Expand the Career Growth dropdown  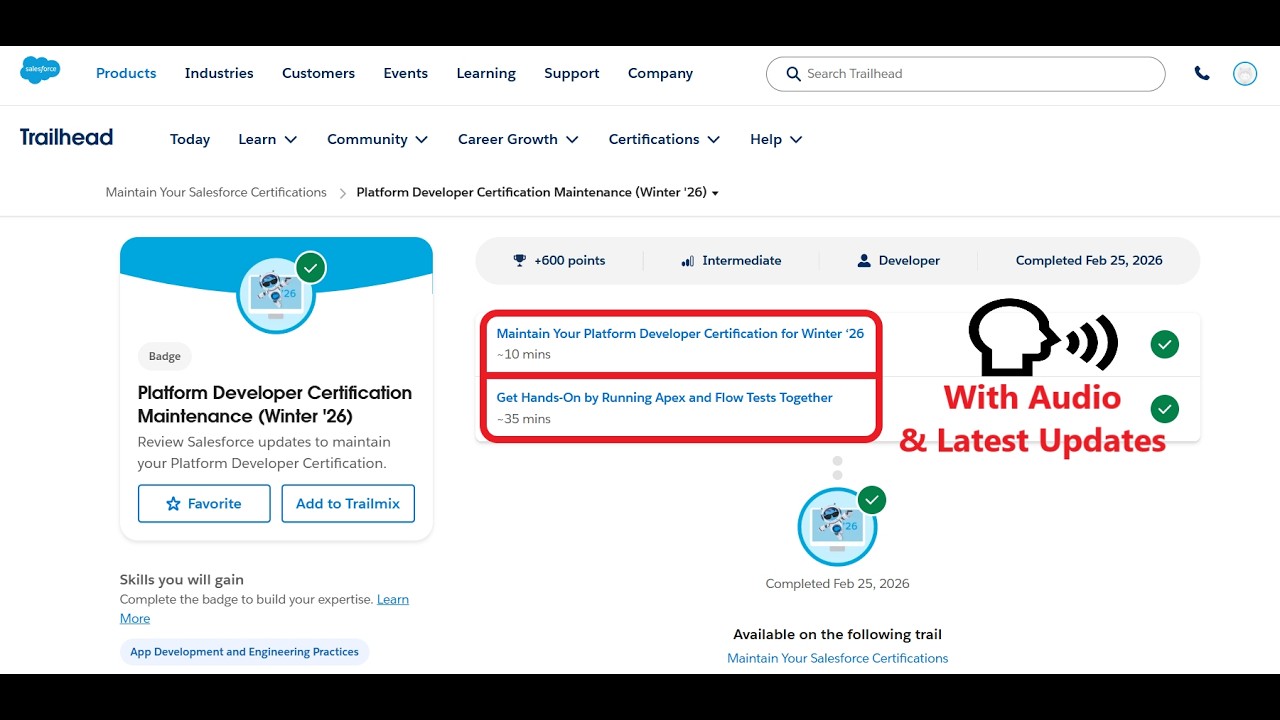pos(518,140)
